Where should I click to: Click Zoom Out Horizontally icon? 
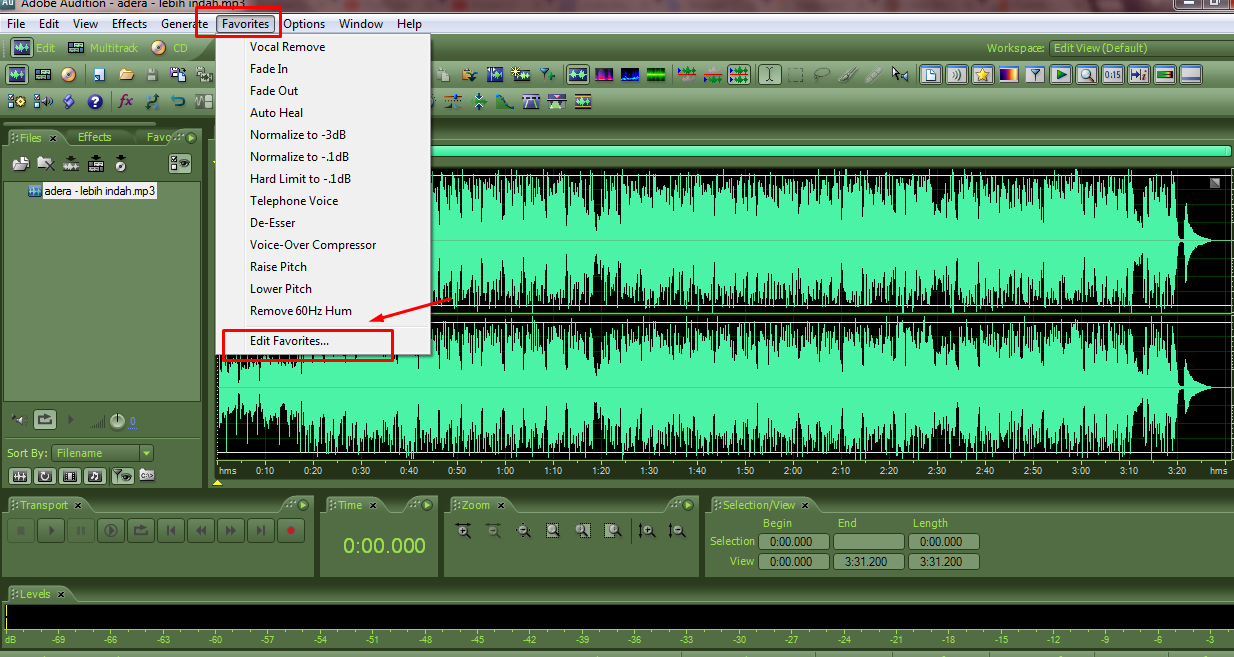[493, 531]
